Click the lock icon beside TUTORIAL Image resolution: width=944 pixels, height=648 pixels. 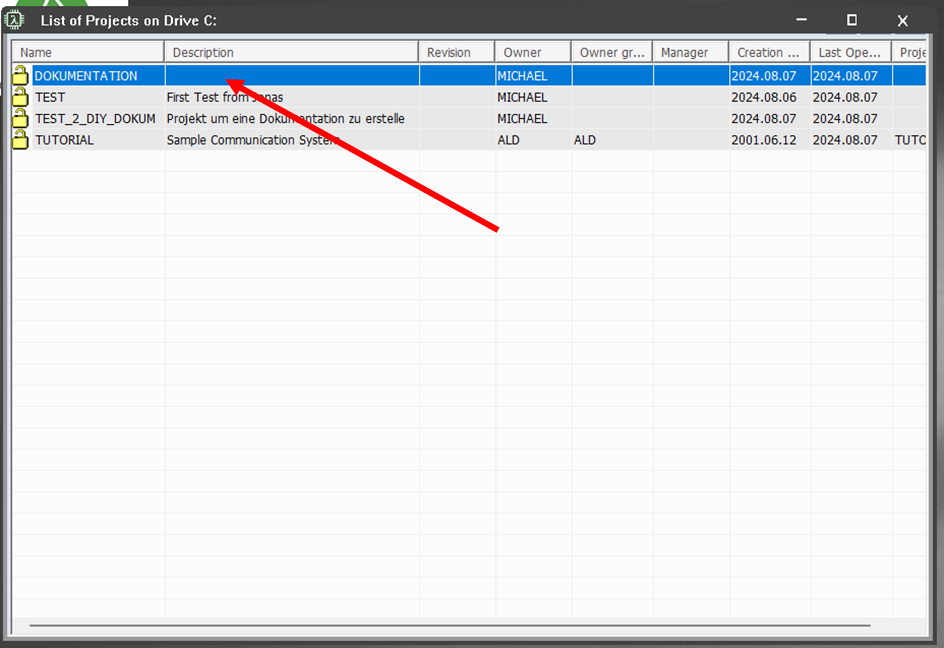pyautogui.click(x=20, y=140)
